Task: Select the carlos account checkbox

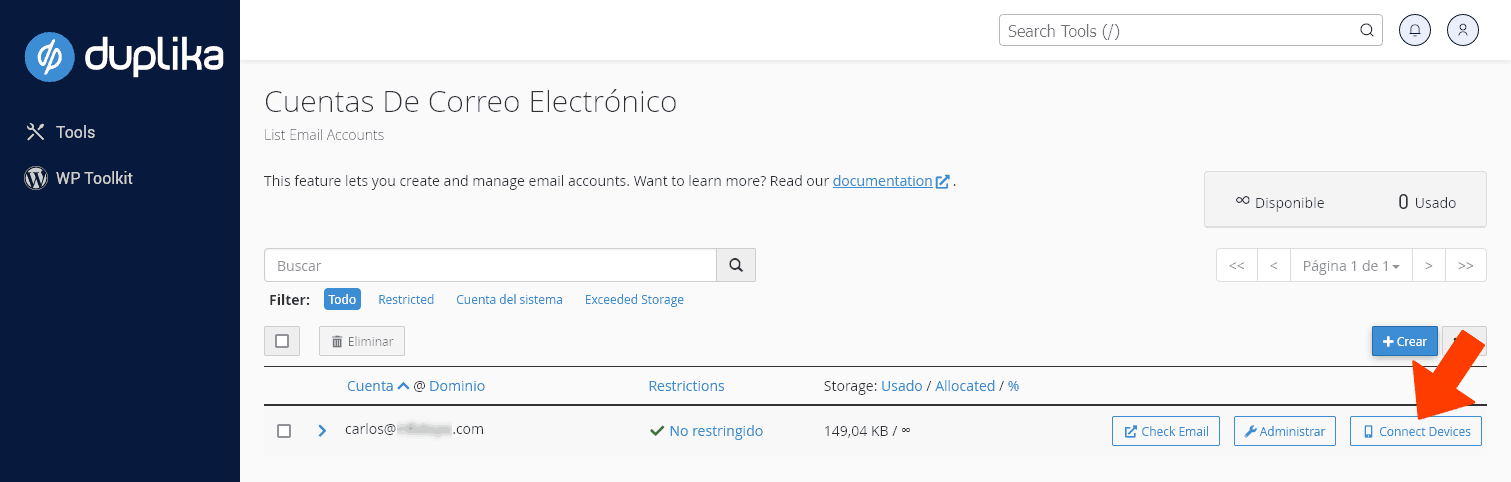Action: [284, 431]
